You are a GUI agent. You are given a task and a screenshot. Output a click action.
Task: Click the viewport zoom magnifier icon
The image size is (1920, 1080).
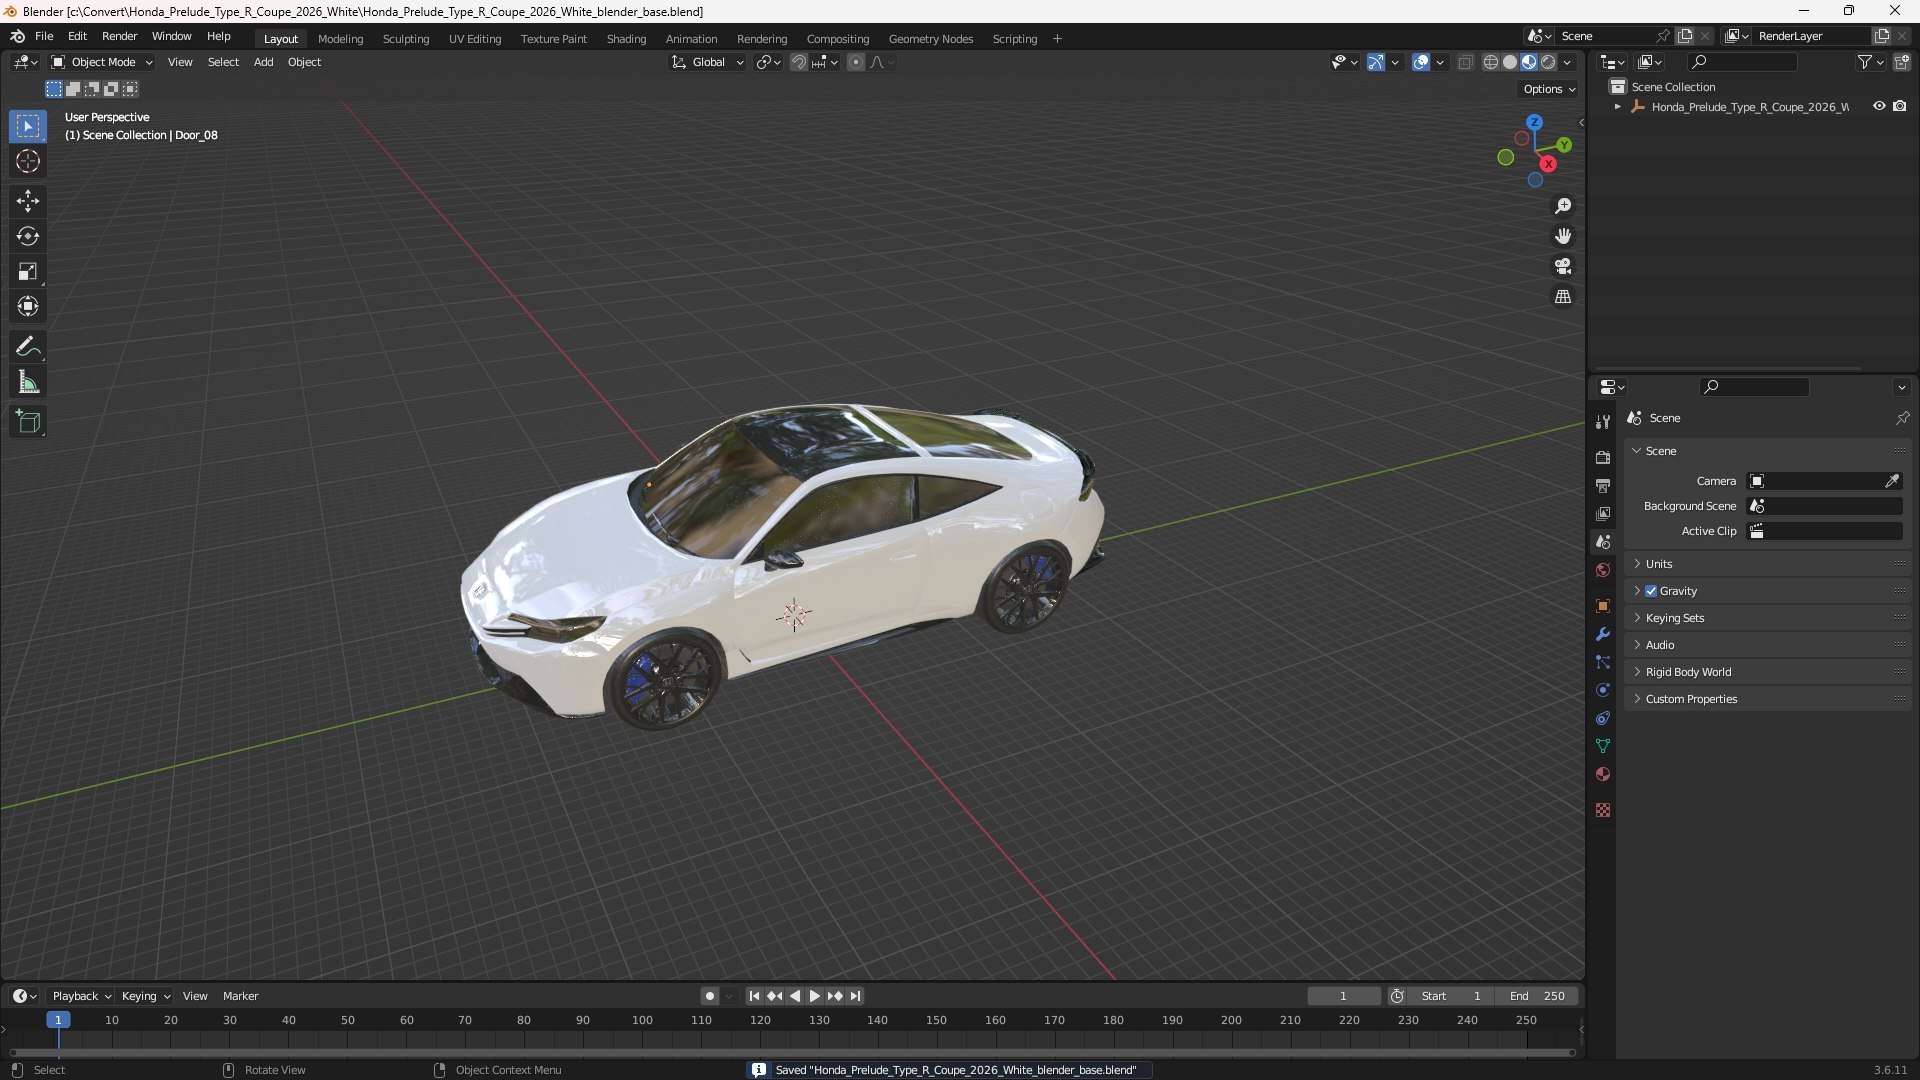click(1563, 206)
